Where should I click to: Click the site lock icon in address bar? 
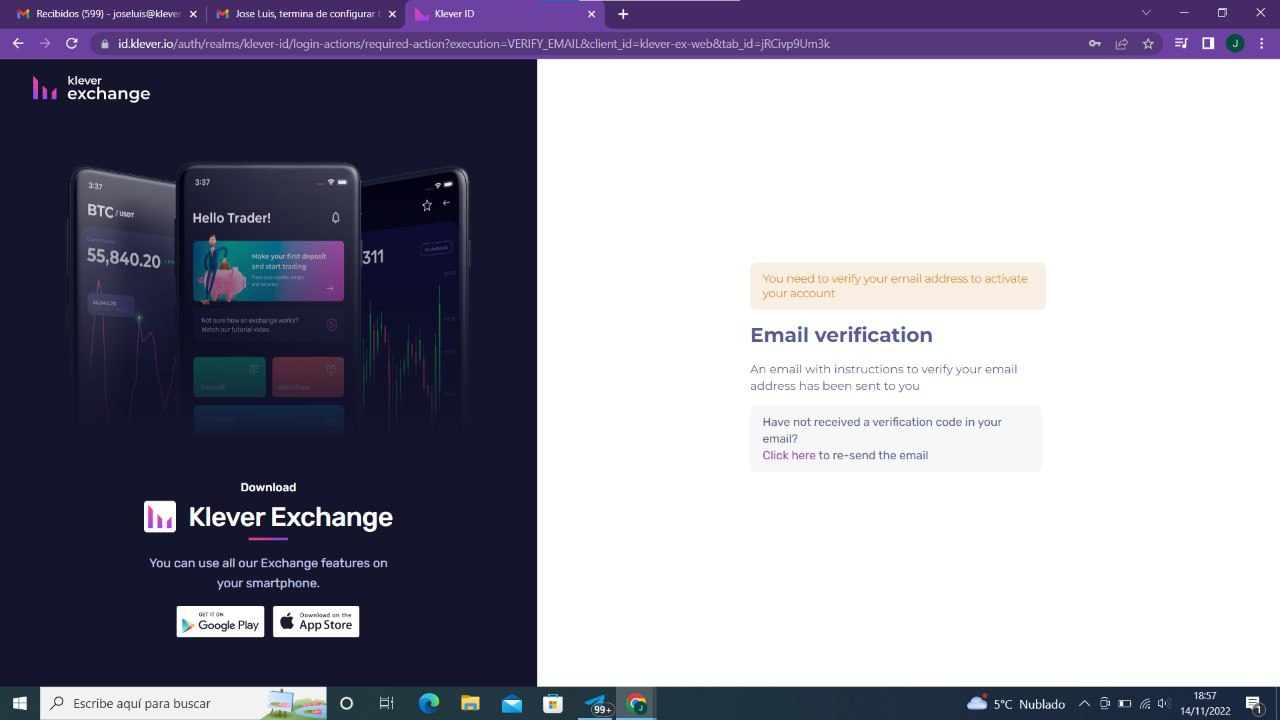pos(105,44)
